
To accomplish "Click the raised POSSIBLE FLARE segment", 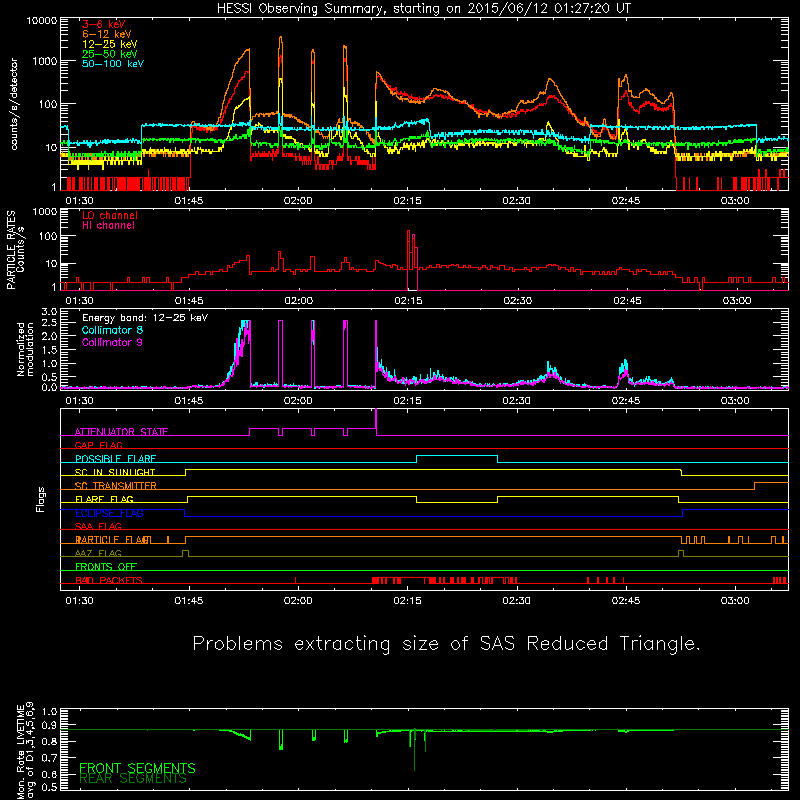I will point(457,456).
